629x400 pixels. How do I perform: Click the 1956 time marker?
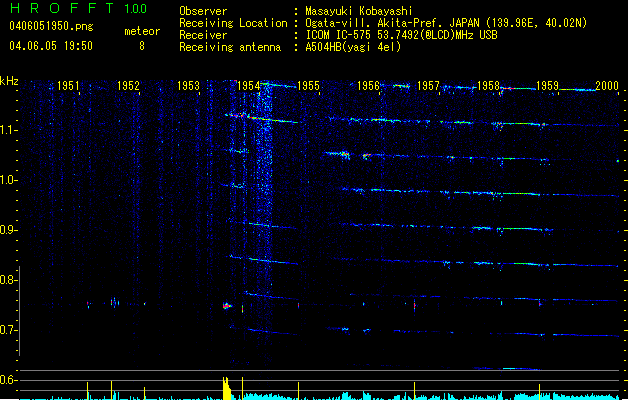[x=368, y=86]
